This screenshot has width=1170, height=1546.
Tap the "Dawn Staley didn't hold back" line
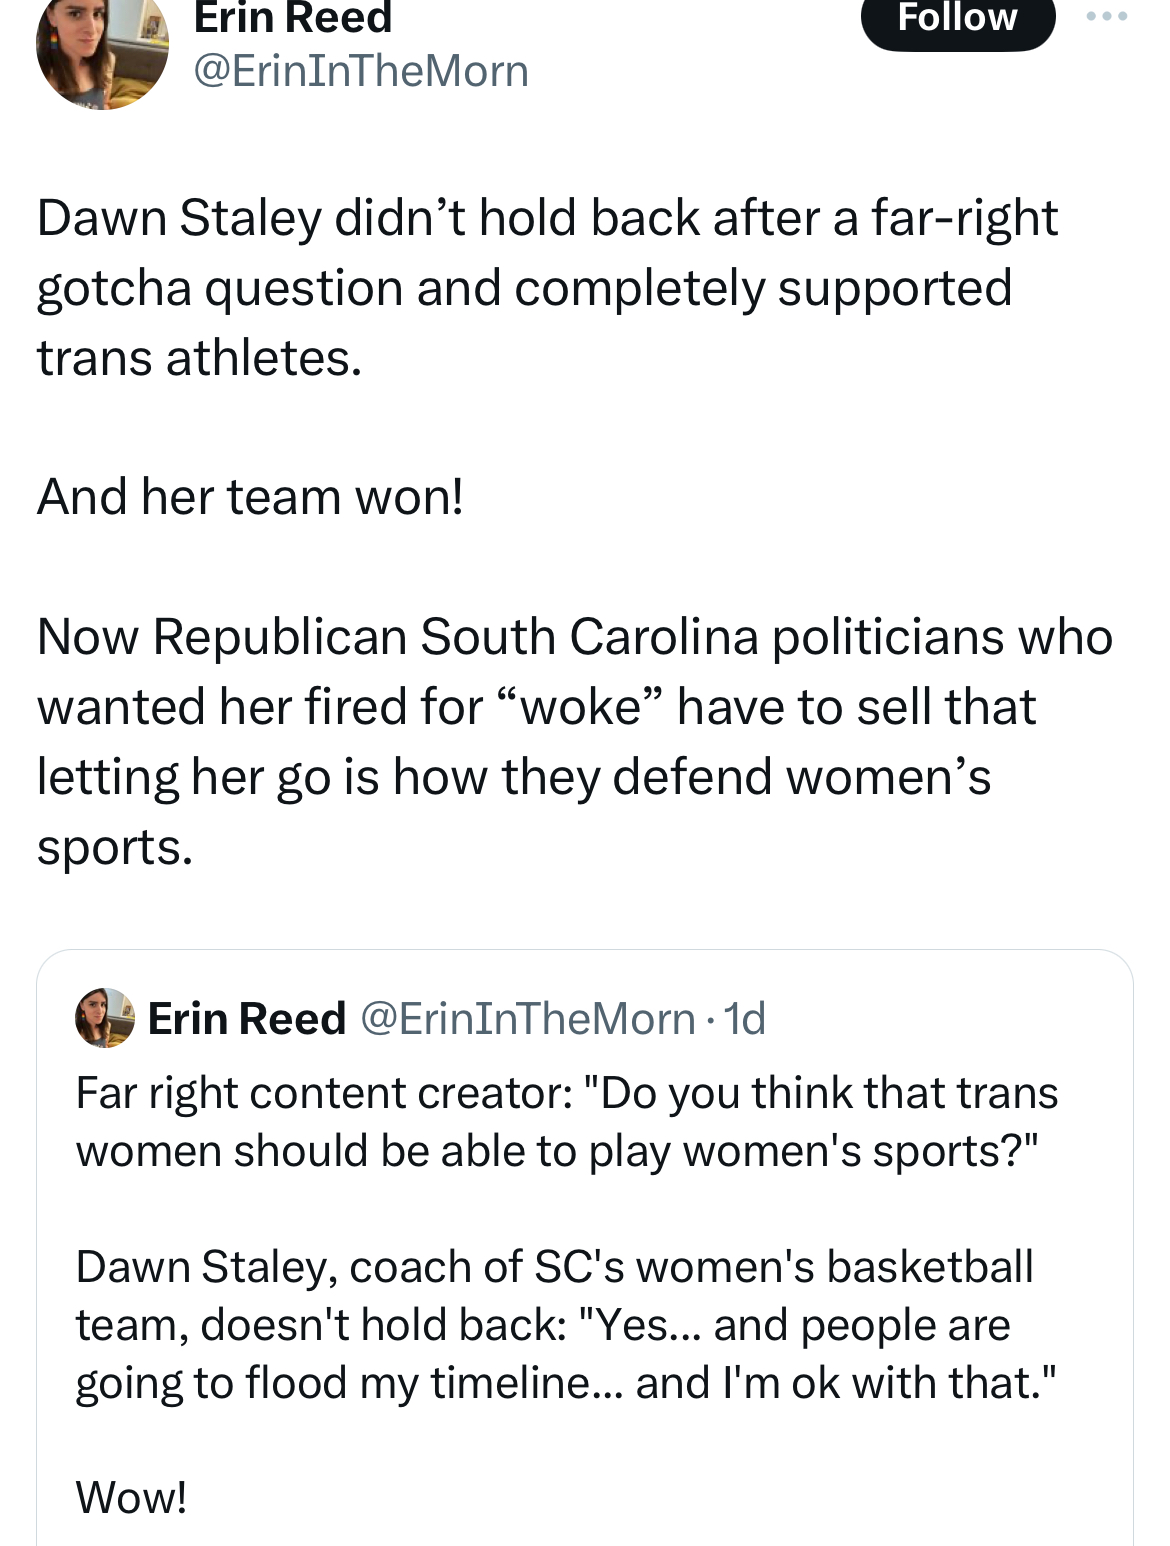coord(547,218)
